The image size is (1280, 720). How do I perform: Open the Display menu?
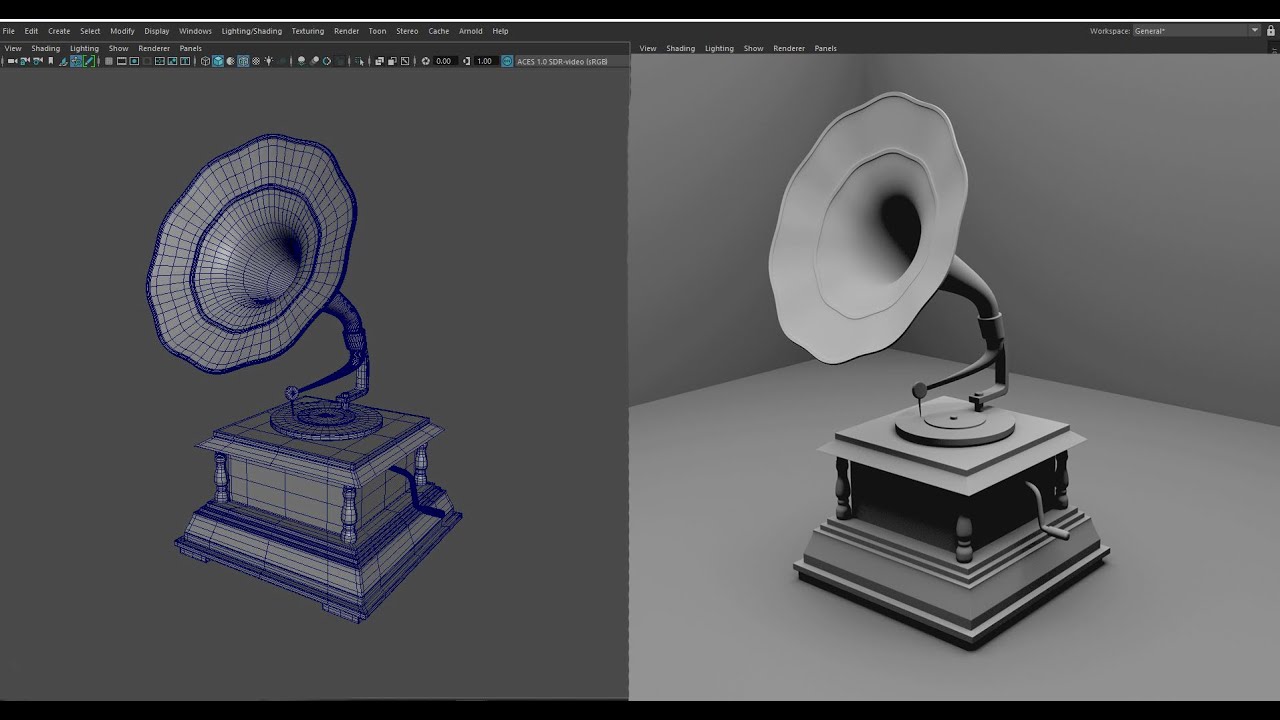pos(157,31)
